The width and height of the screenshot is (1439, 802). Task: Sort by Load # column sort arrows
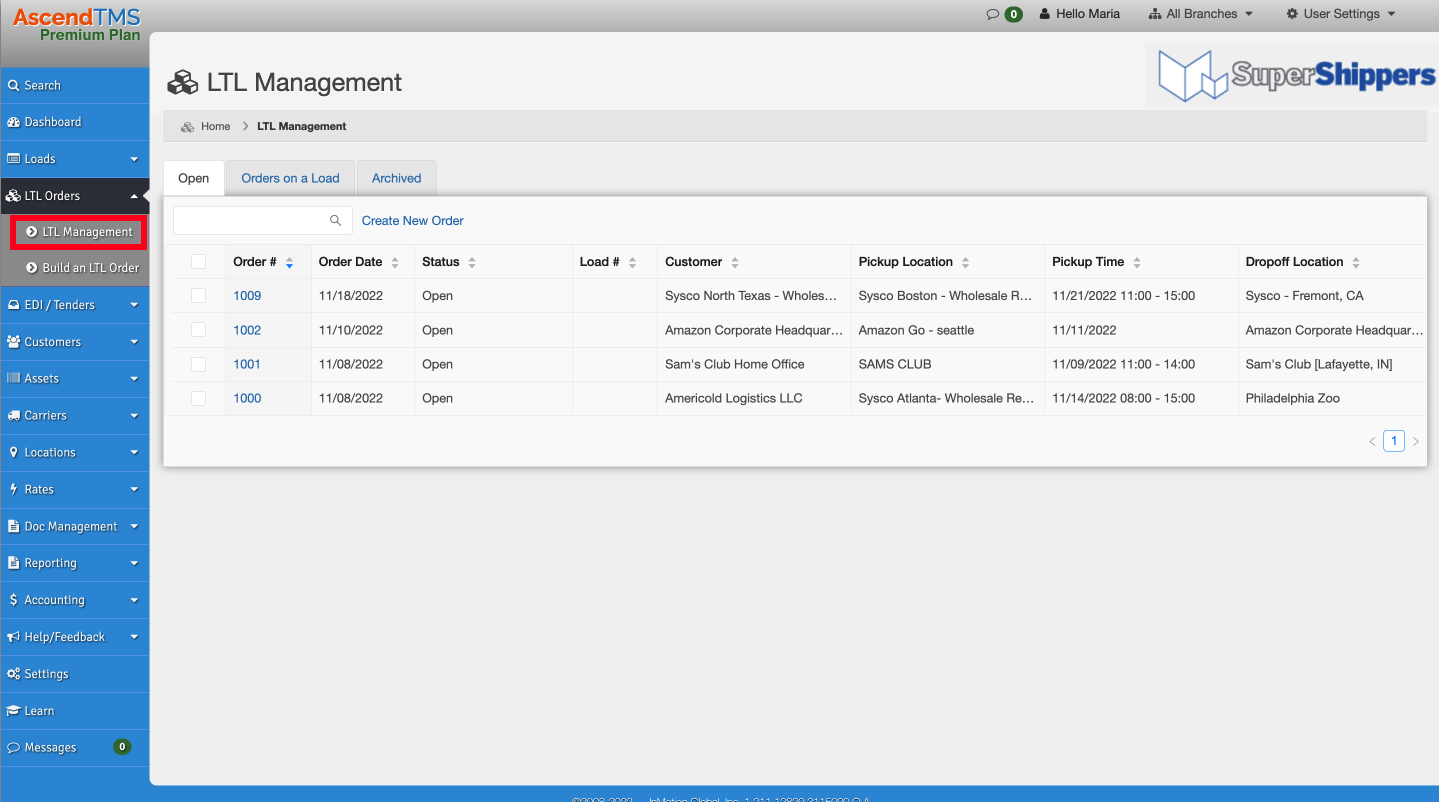(x=633, y=263)
